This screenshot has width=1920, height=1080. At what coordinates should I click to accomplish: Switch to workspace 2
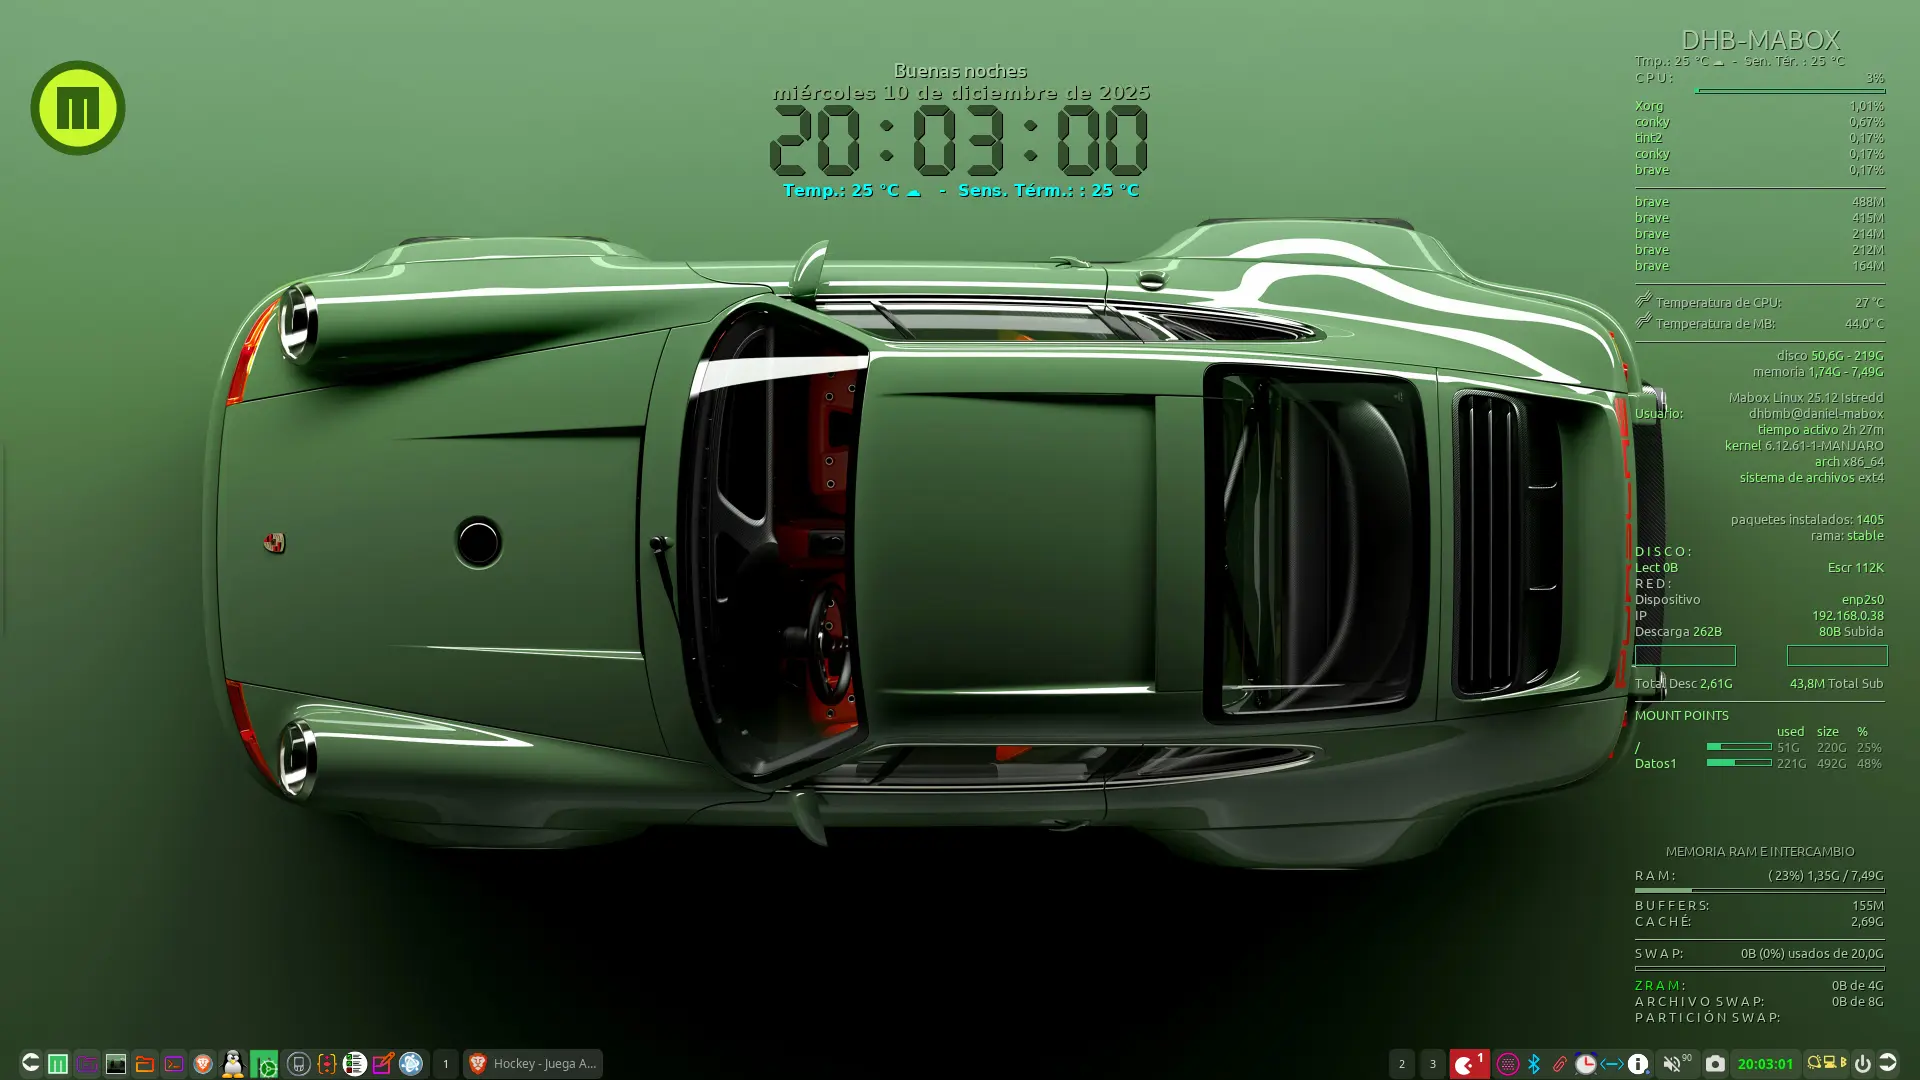click(1402, 1064)
